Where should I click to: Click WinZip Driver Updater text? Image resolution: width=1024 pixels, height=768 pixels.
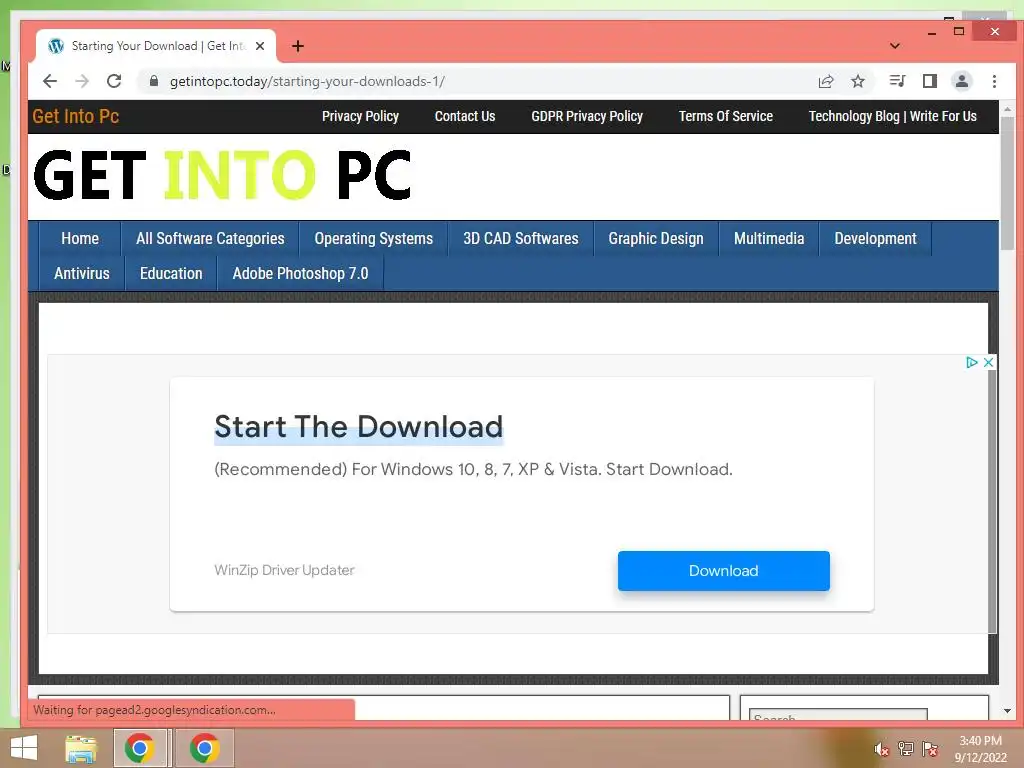pyautogui.click(x=284, y=570)
